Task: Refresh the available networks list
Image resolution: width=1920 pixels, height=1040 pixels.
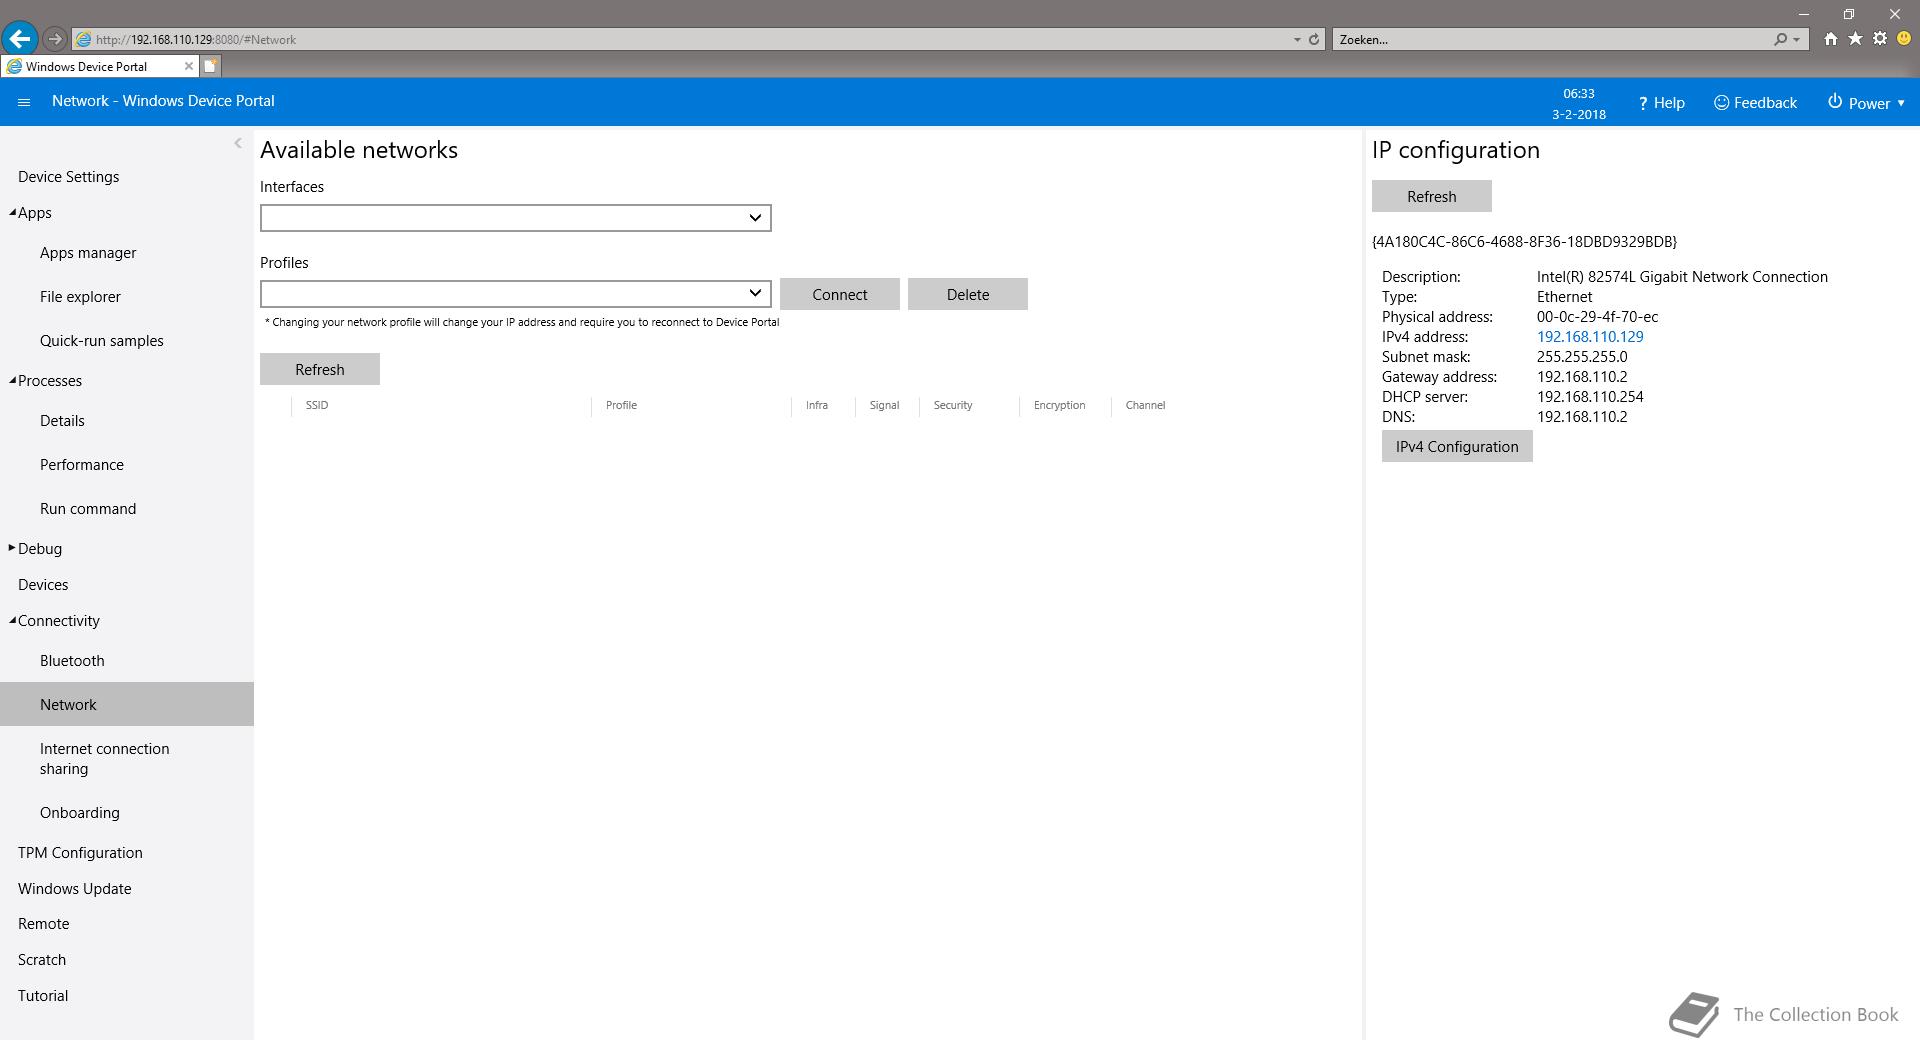Action: (x=320, y=369)
